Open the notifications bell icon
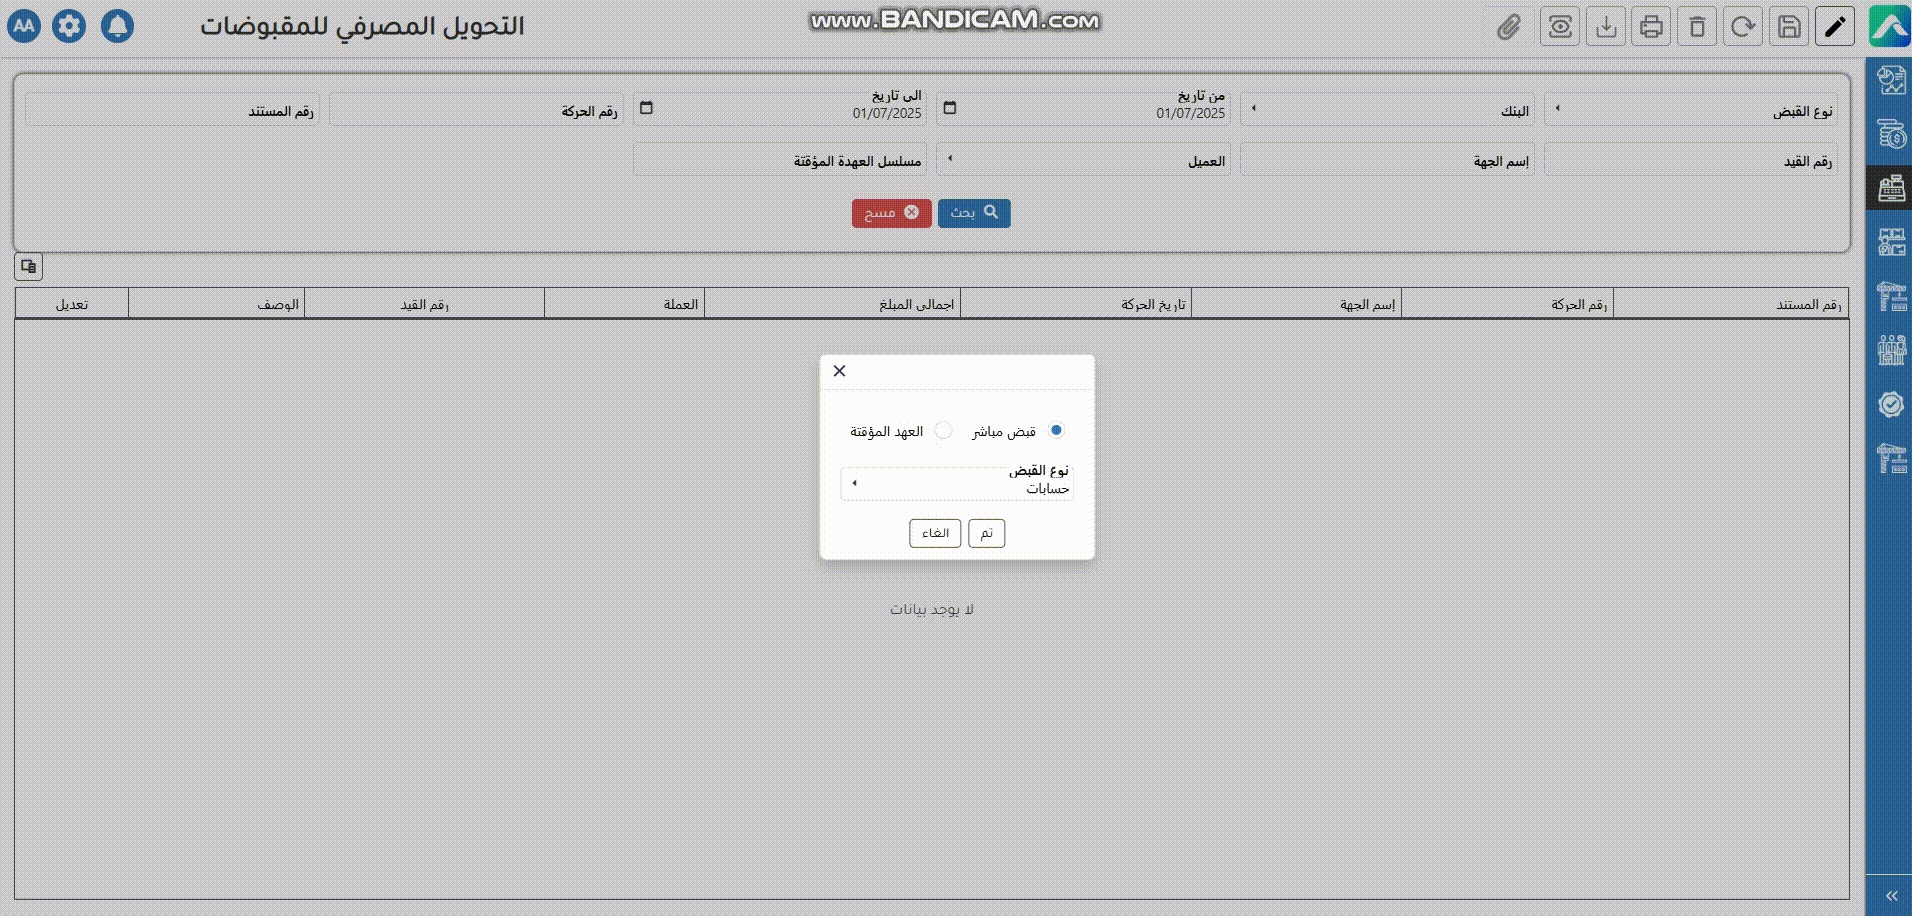 [x=117, y=26]
